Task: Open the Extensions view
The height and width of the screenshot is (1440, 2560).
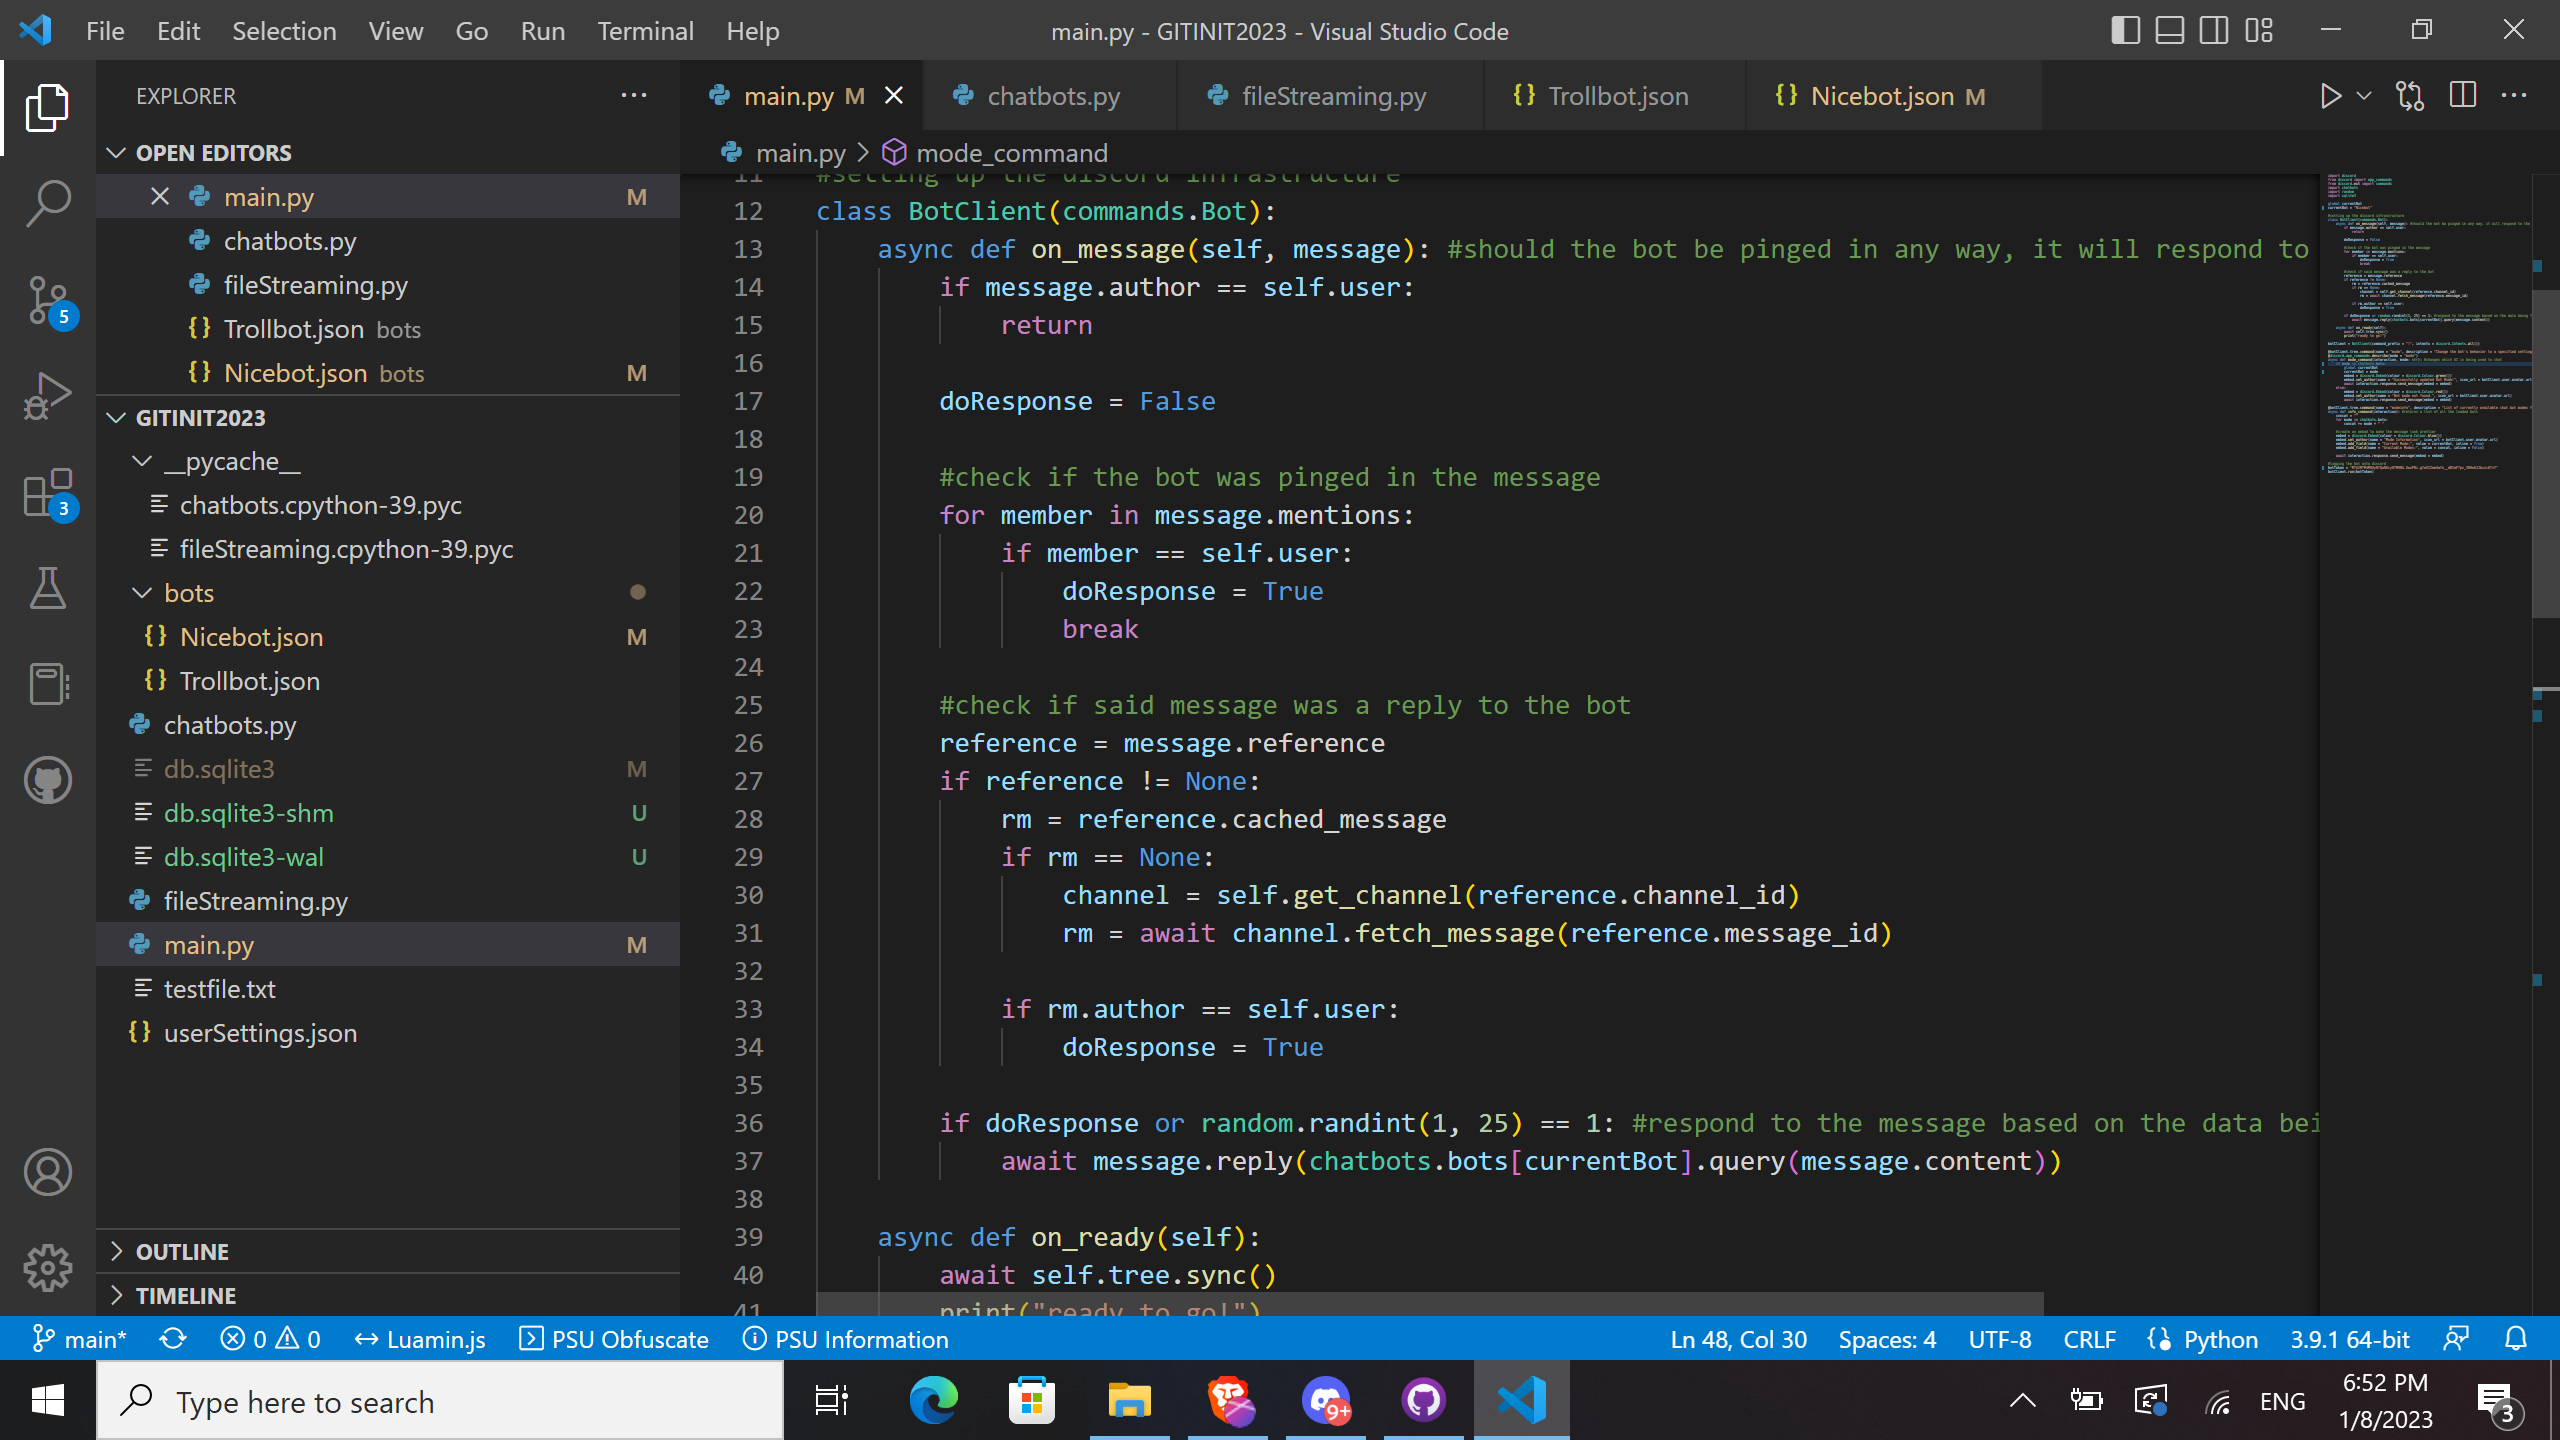Action: [47, 492]
